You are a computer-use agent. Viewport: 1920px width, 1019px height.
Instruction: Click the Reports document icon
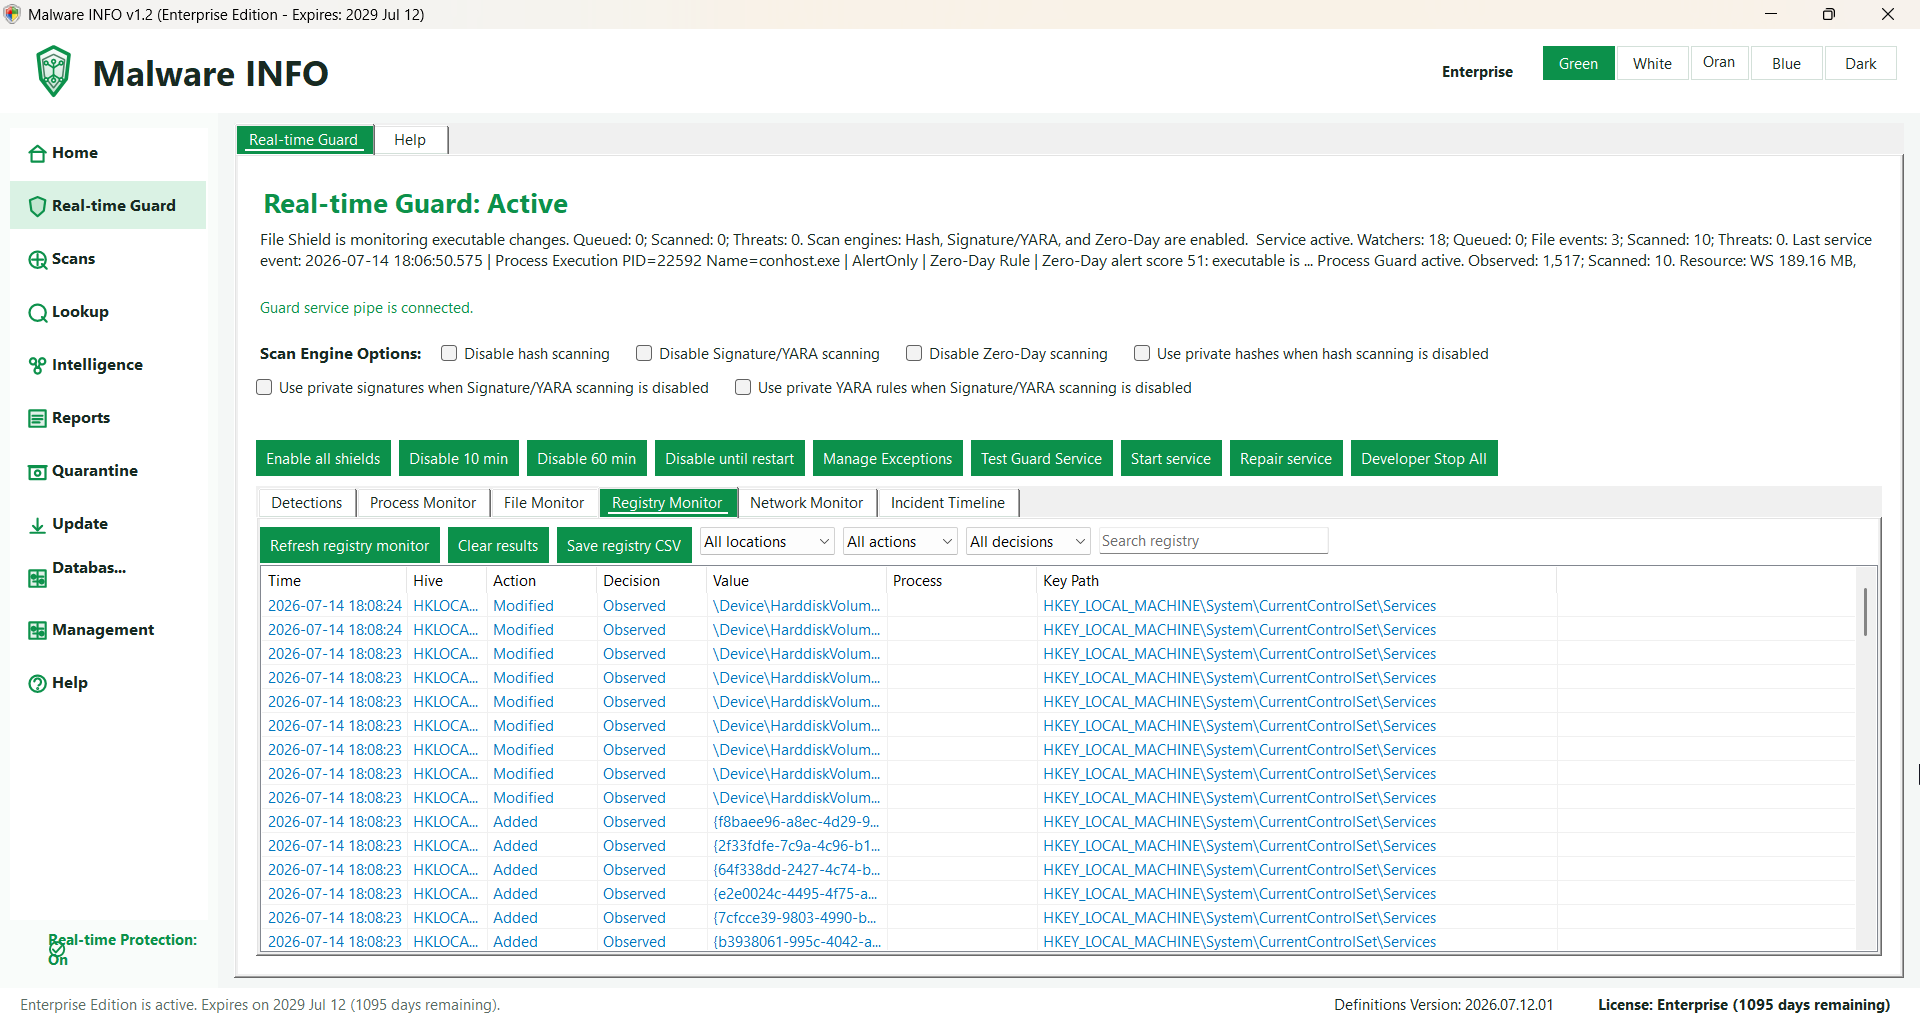tap(37, 418)
